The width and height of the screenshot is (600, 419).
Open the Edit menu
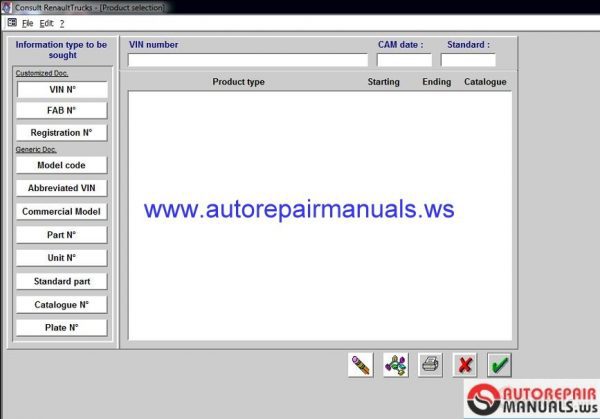pyautogui.click(x=46, y=24)
